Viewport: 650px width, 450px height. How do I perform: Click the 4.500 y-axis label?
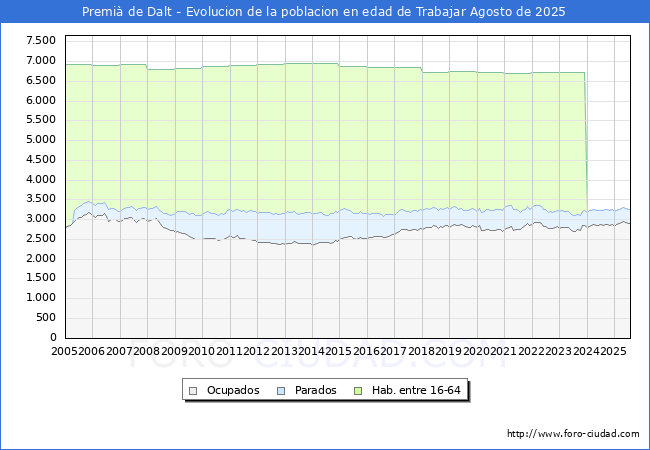click(x=41, y=159)
